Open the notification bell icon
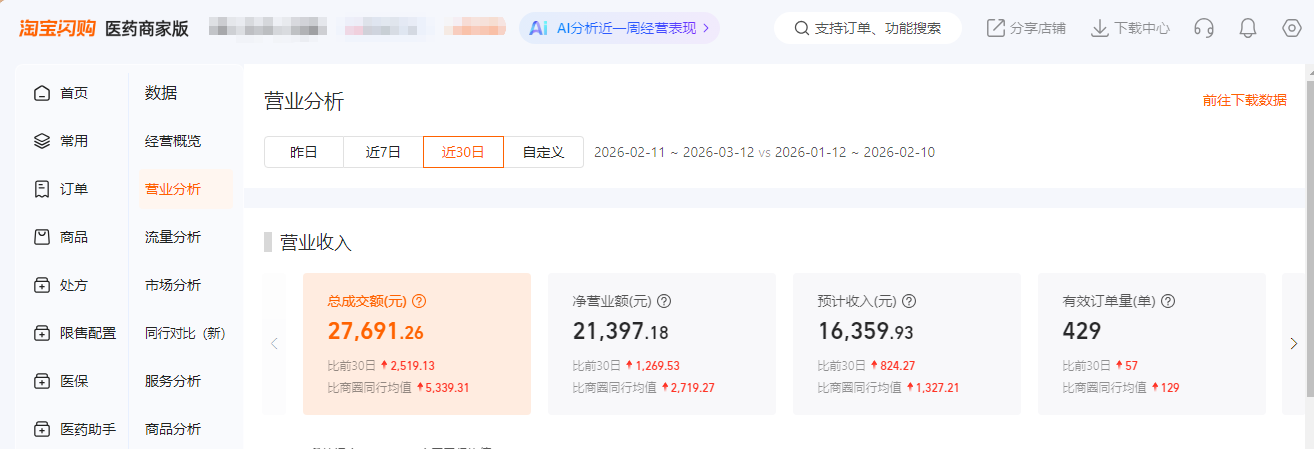This screenshot has height=449, width=1314. click(x=1247, y=28)
